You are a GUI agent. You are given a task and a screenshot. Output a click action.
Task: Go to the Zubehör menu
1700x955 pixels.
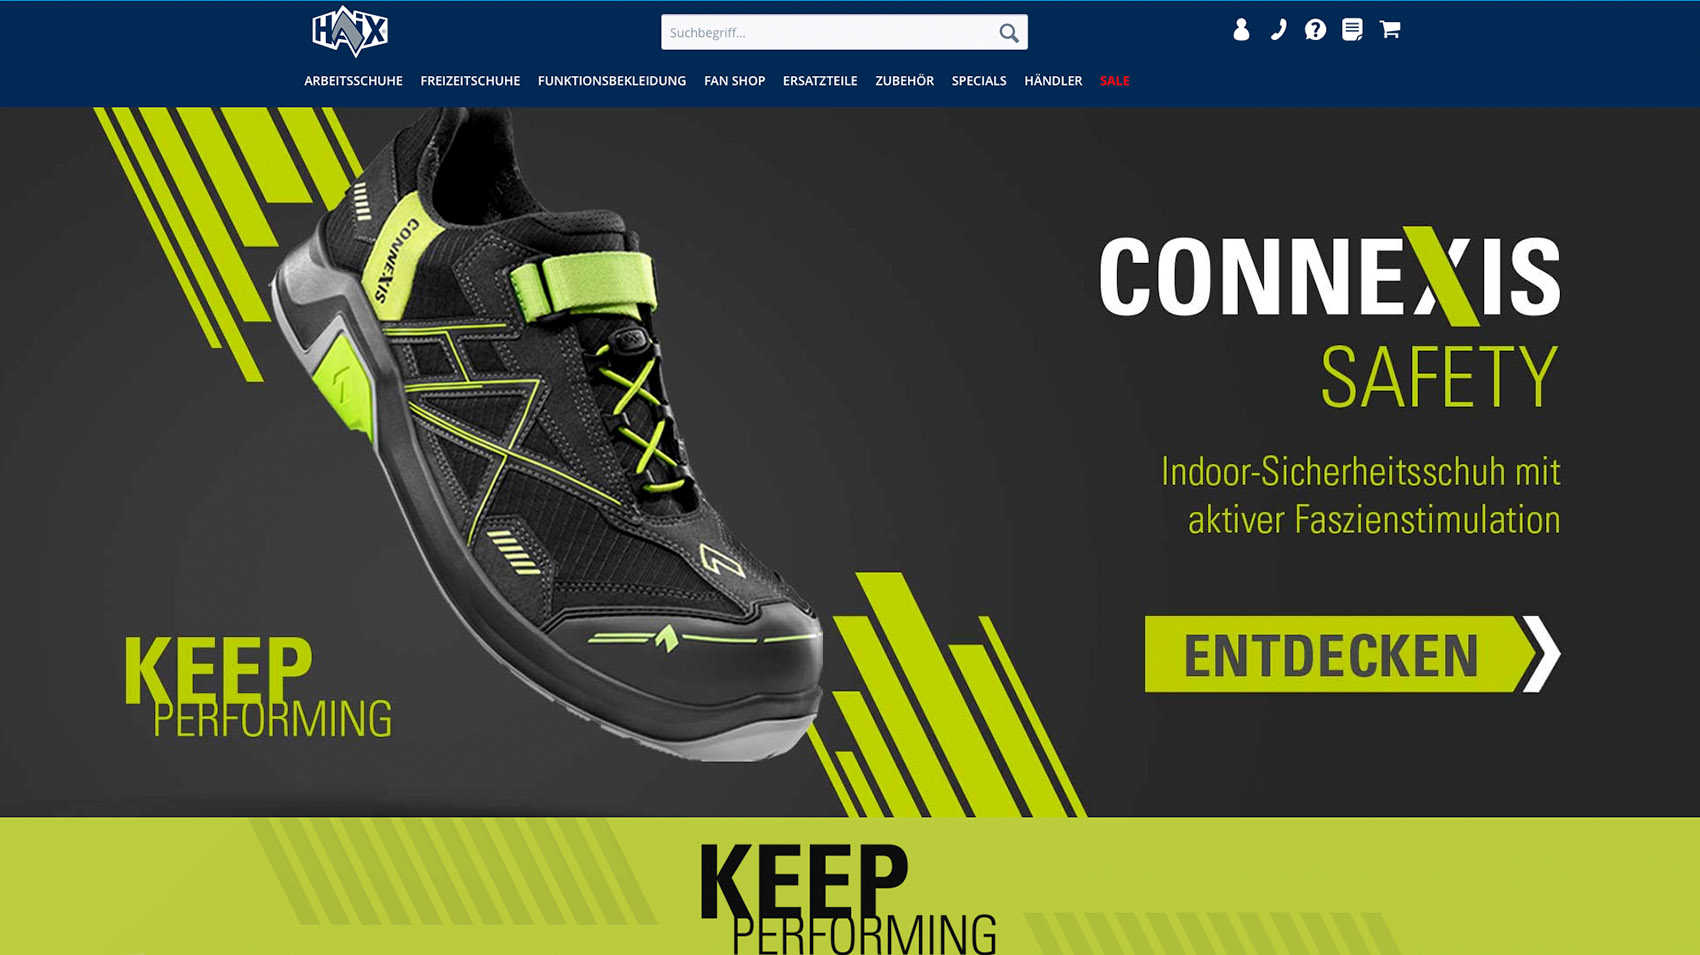coord(904,81)
